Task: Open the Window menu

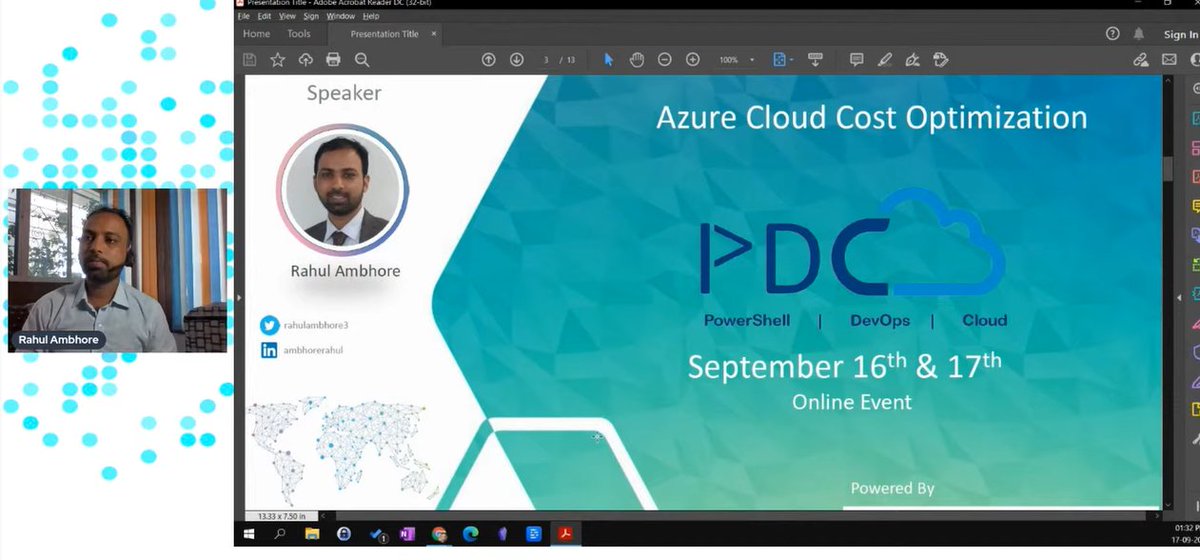Action: pos(340,16)
